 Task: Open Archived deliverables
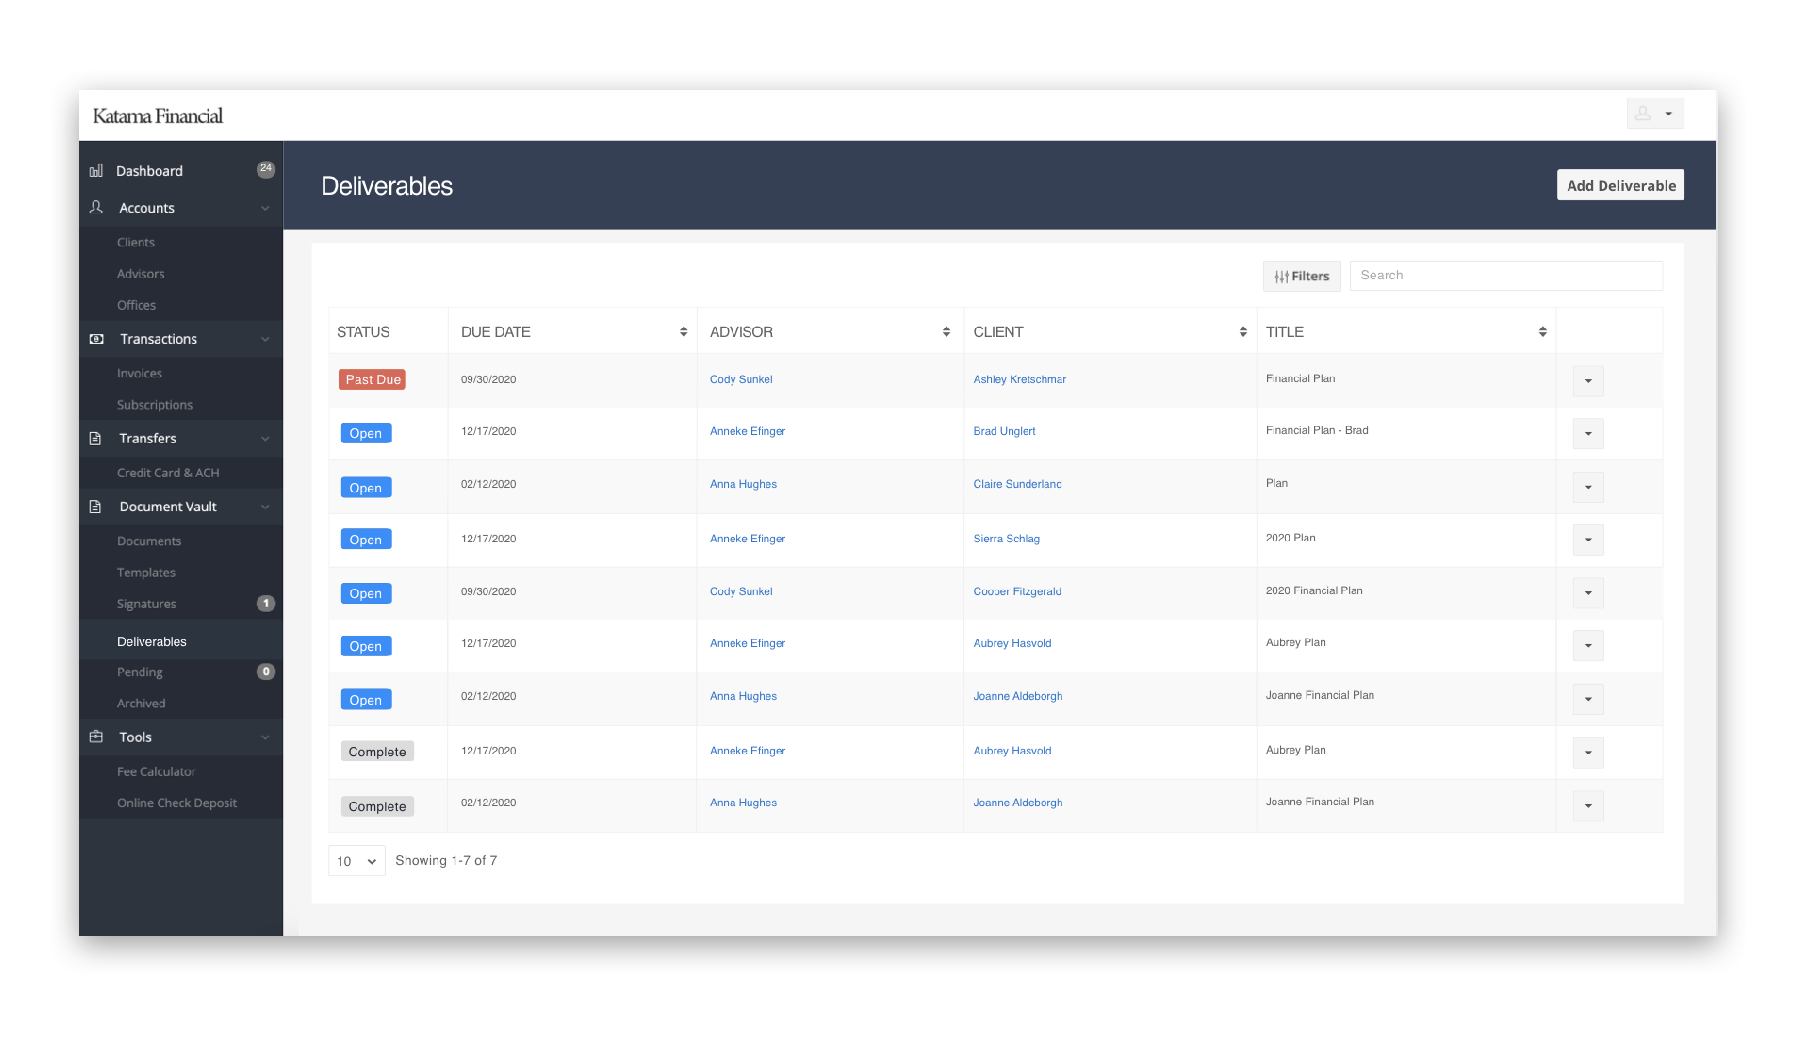(141, 704)
